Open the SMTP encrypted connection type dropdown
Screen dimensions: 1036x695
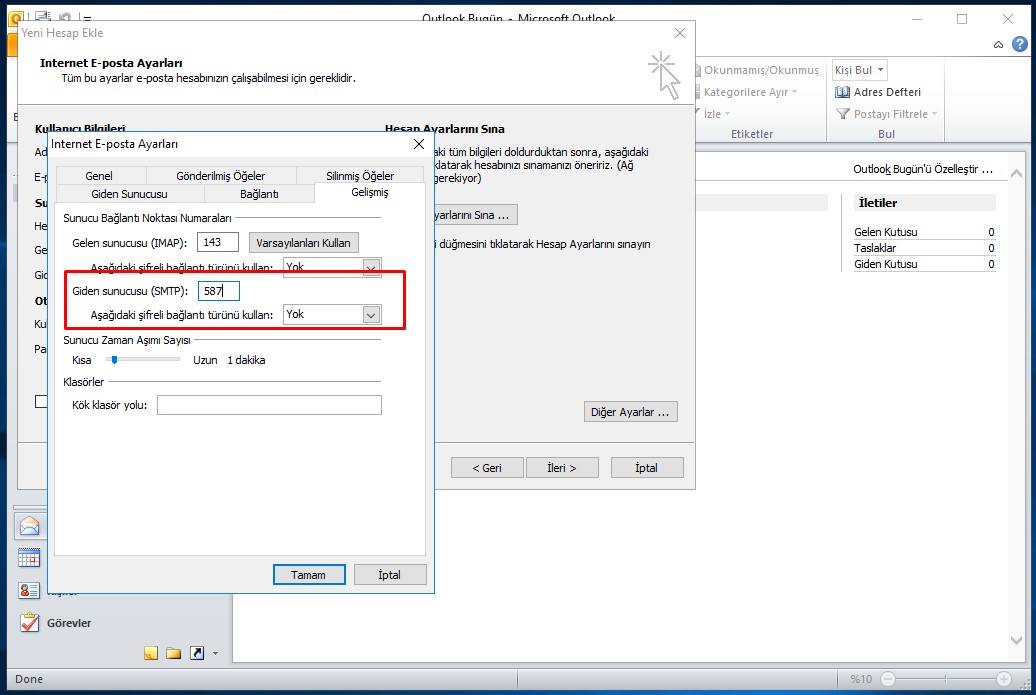371,315
